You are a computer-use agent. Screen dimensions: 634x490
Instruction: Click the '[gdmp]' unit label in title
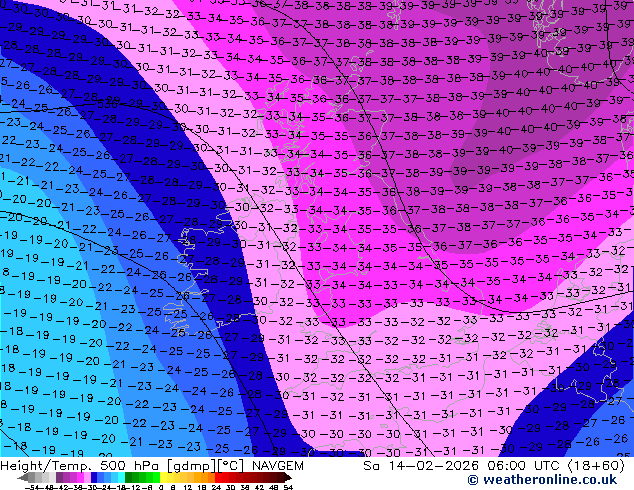[191, 466]
